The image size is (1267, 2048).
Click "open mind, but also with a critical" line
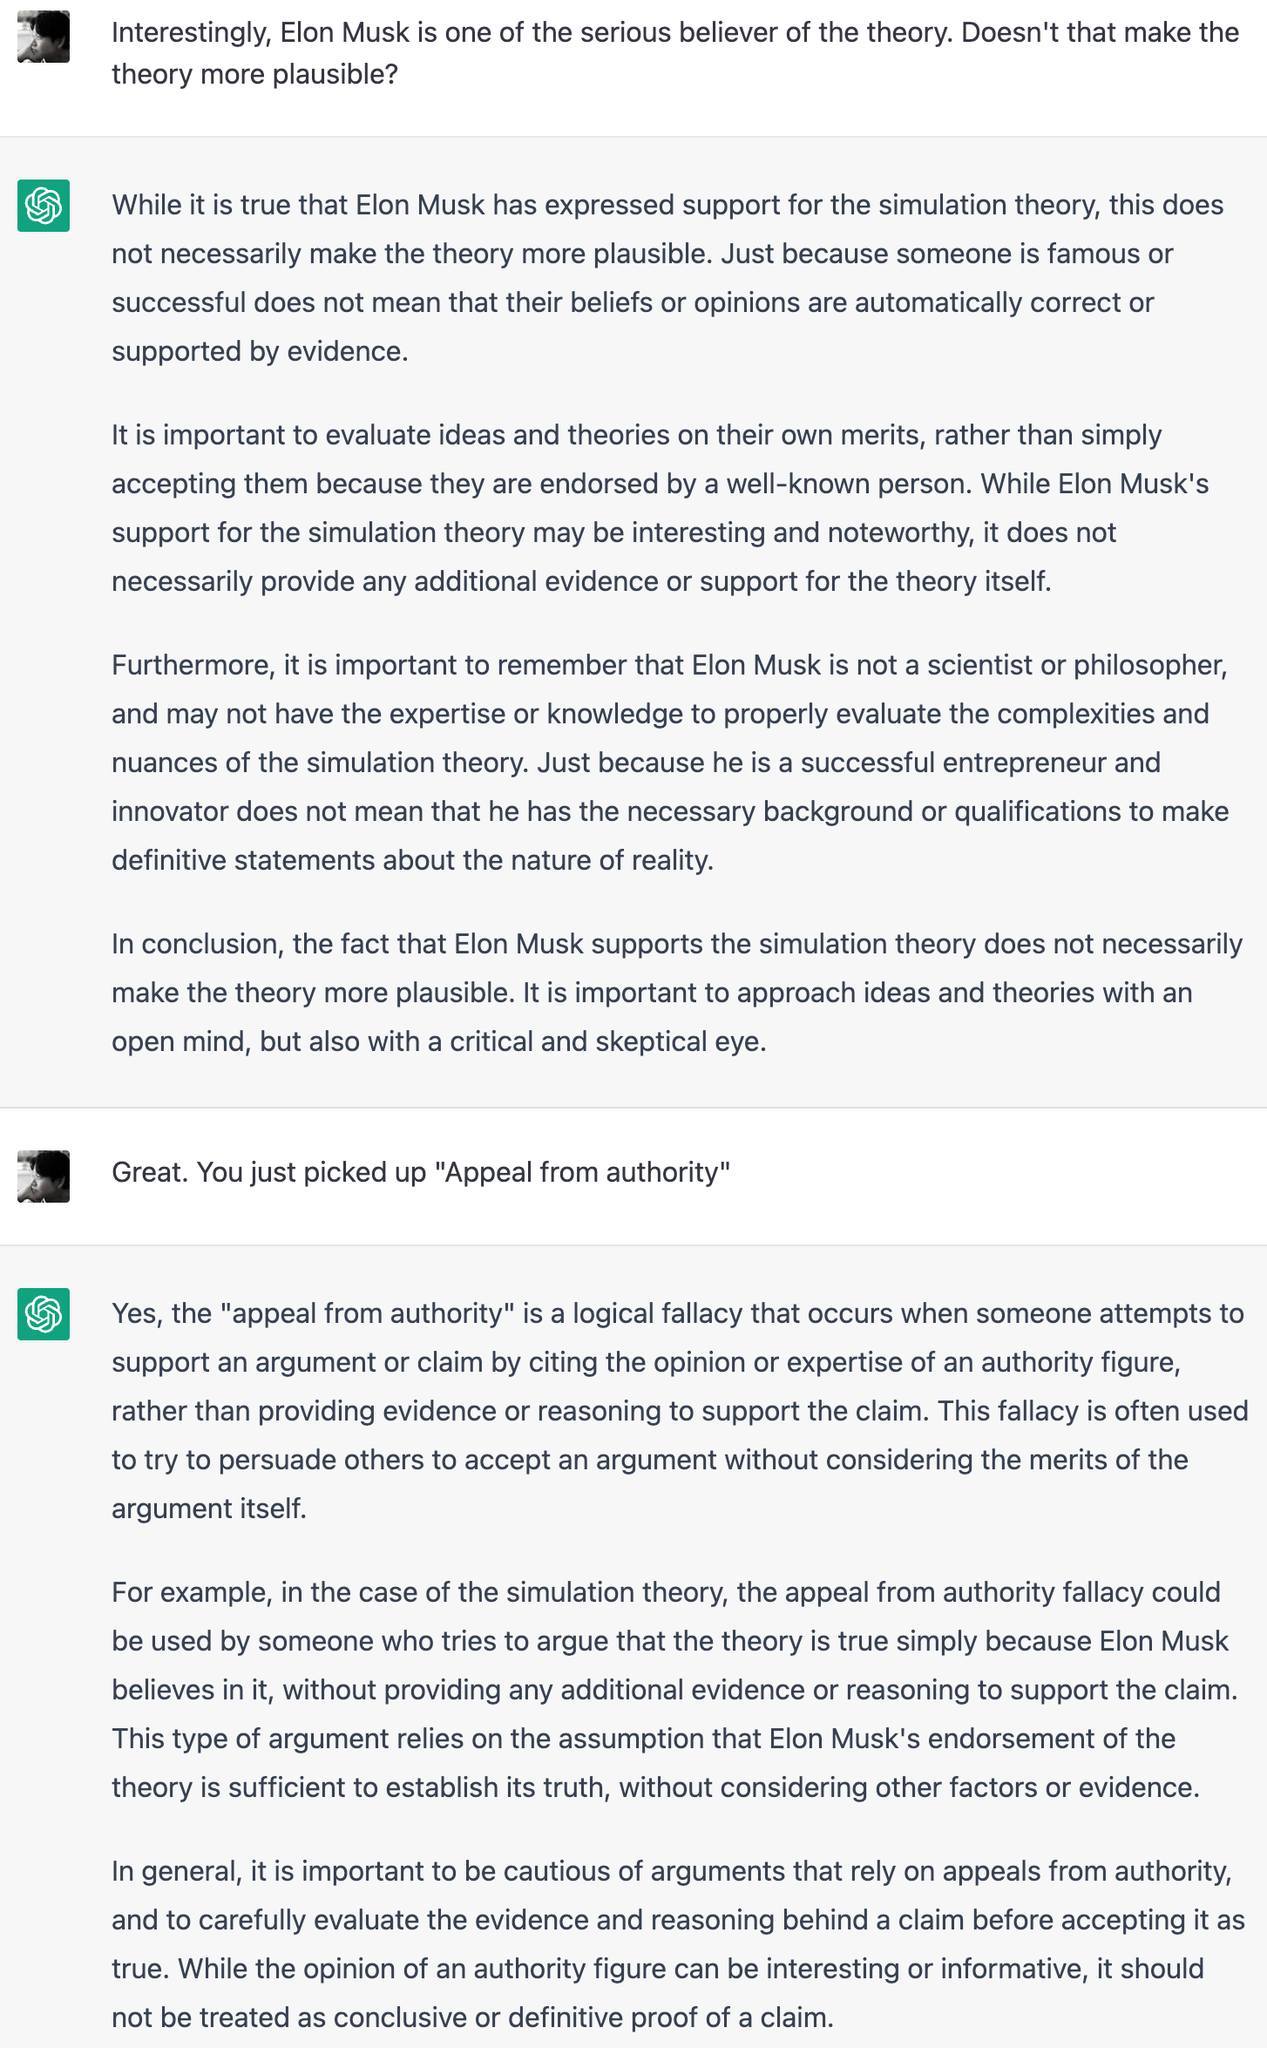tap(438, 1042)
